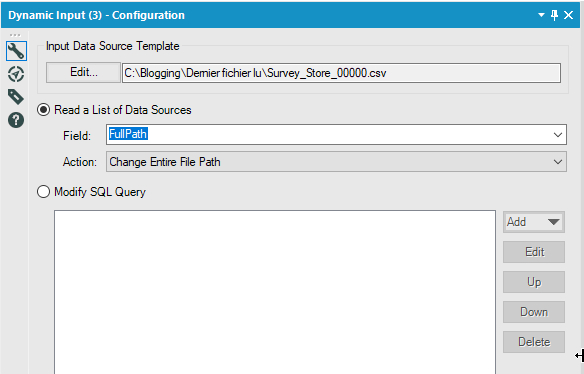Click the Delete button

pos(534,342)
